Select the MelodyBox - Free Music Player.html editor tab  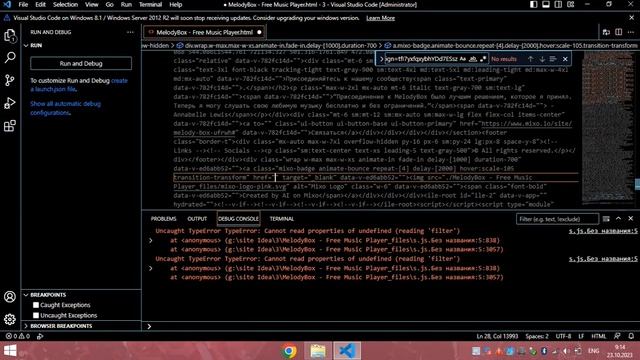204,32
